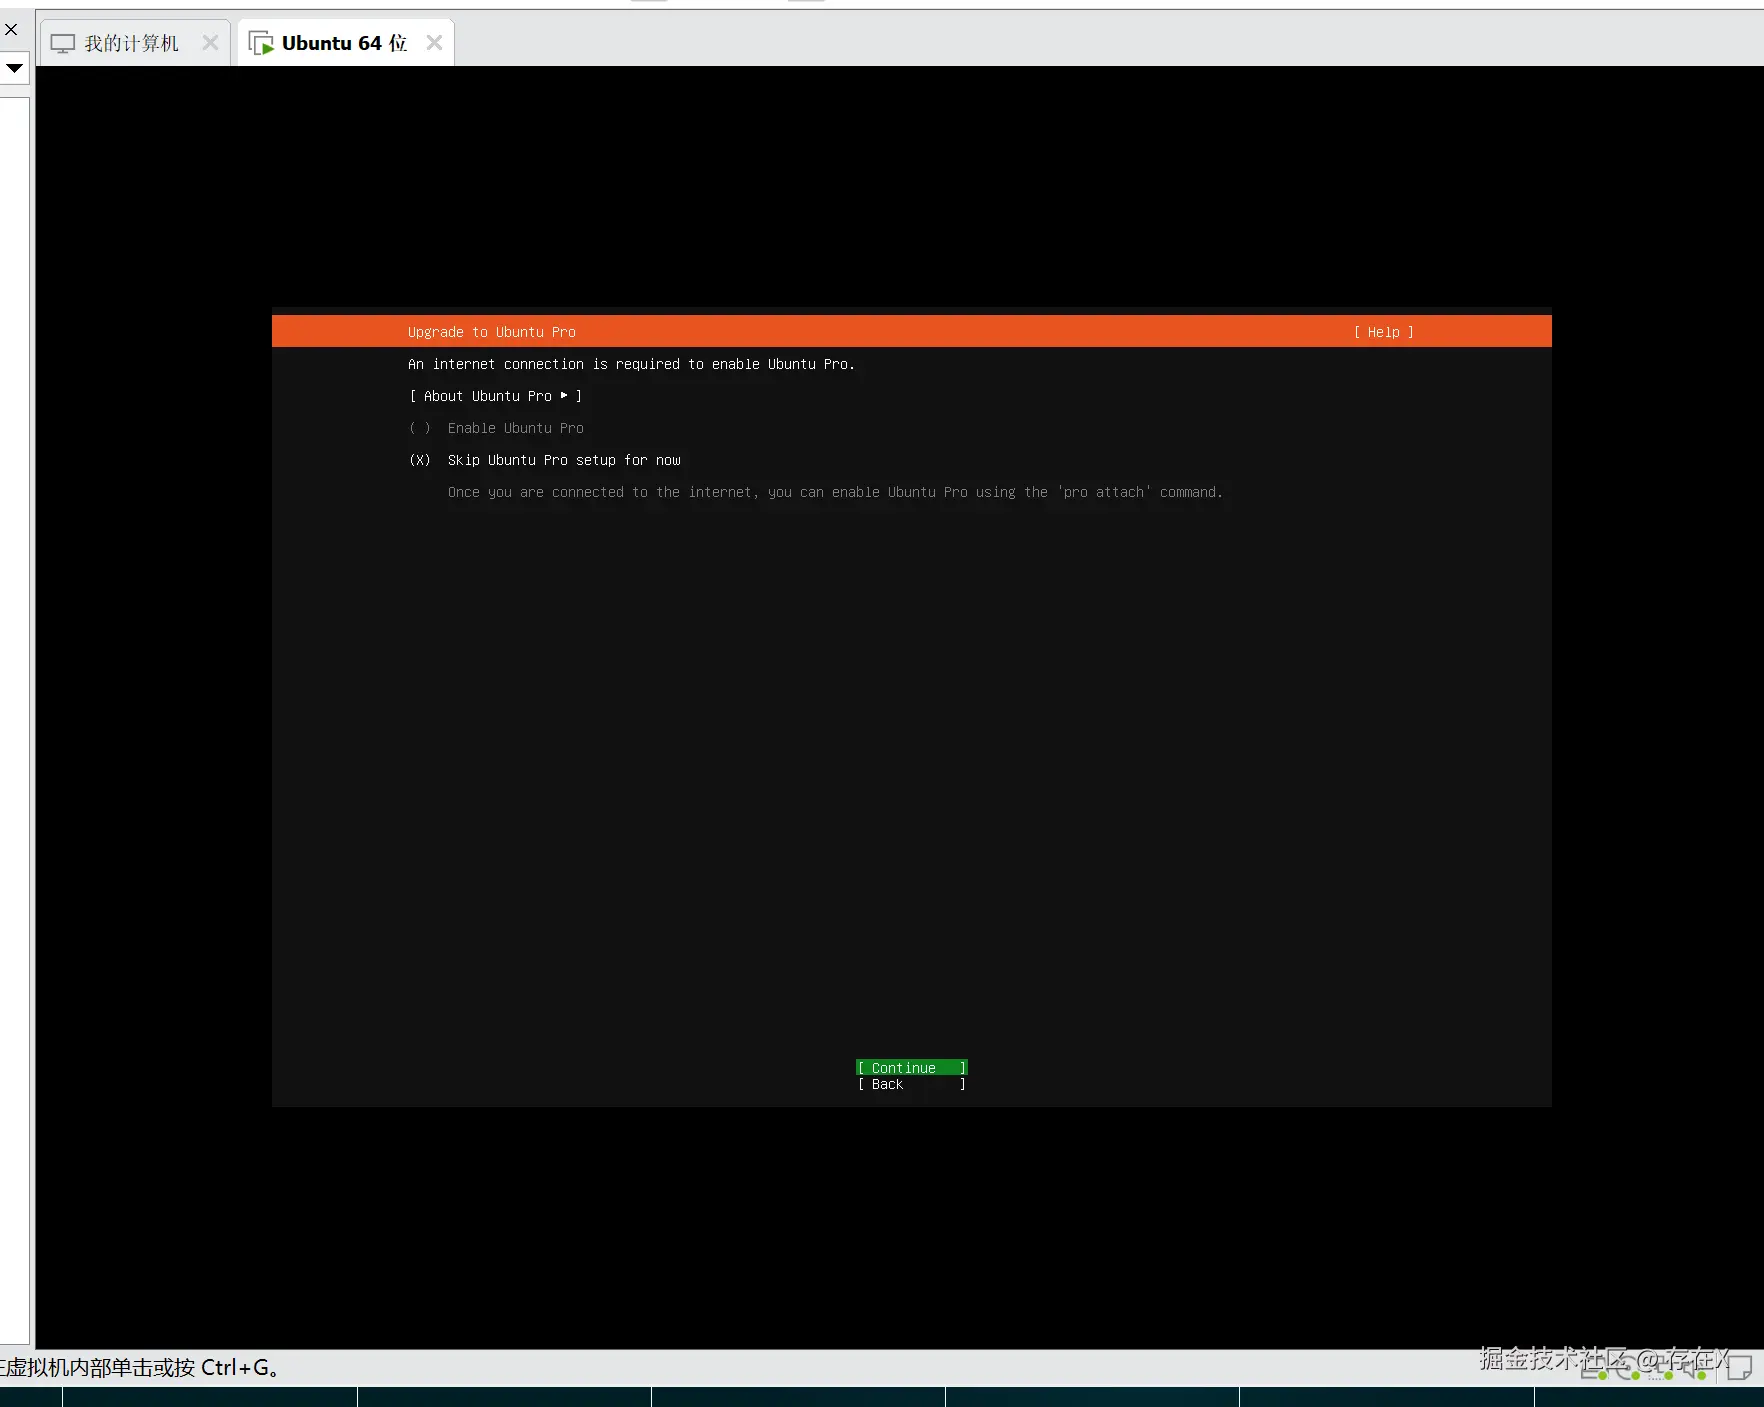Image resolution: width=1764 pixels, height=1407 pixels.
Task: Switch to the Ubuntu 64 位 tab
Action: (345, 42)
